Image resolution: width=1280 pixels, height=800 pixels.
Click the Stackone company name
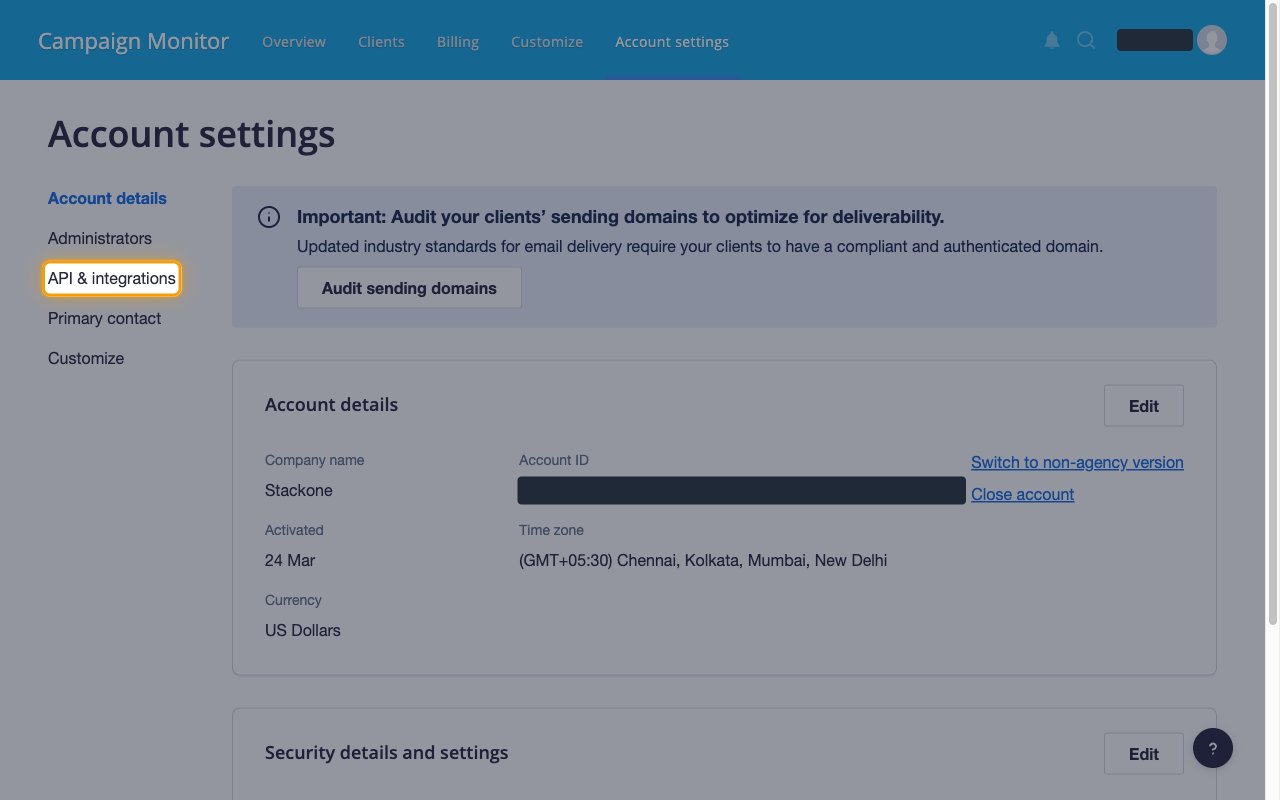pyautogui.click(x=298, y=490)
